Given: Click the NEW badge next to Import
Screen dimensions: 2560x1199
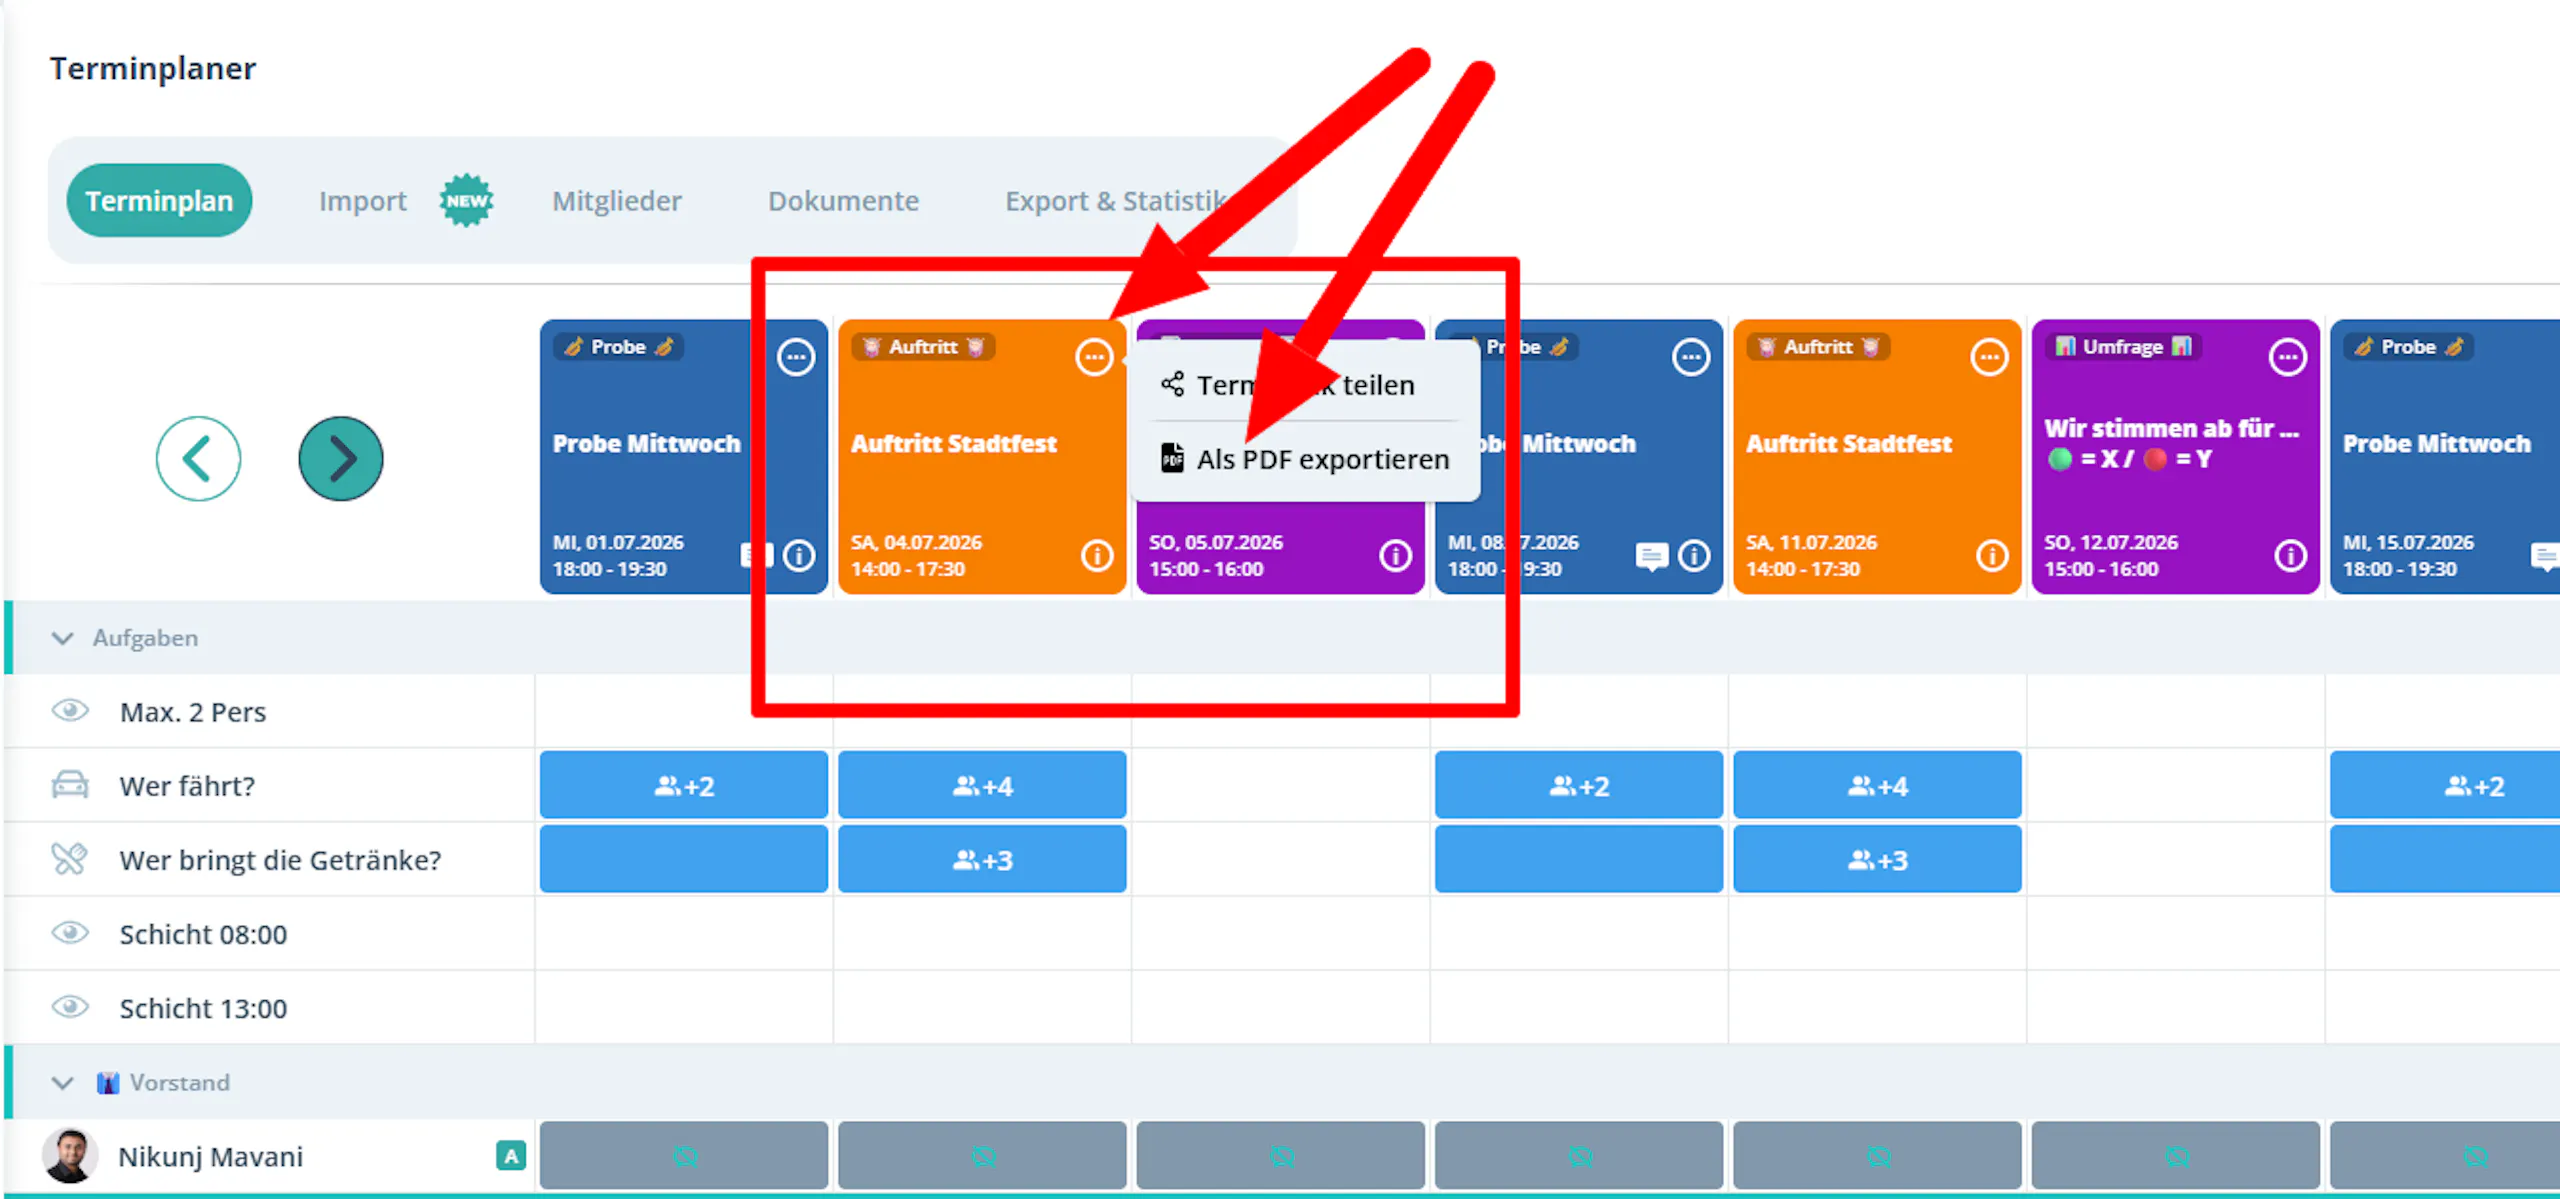Looking at the screenshot, I should coord(466,201).
